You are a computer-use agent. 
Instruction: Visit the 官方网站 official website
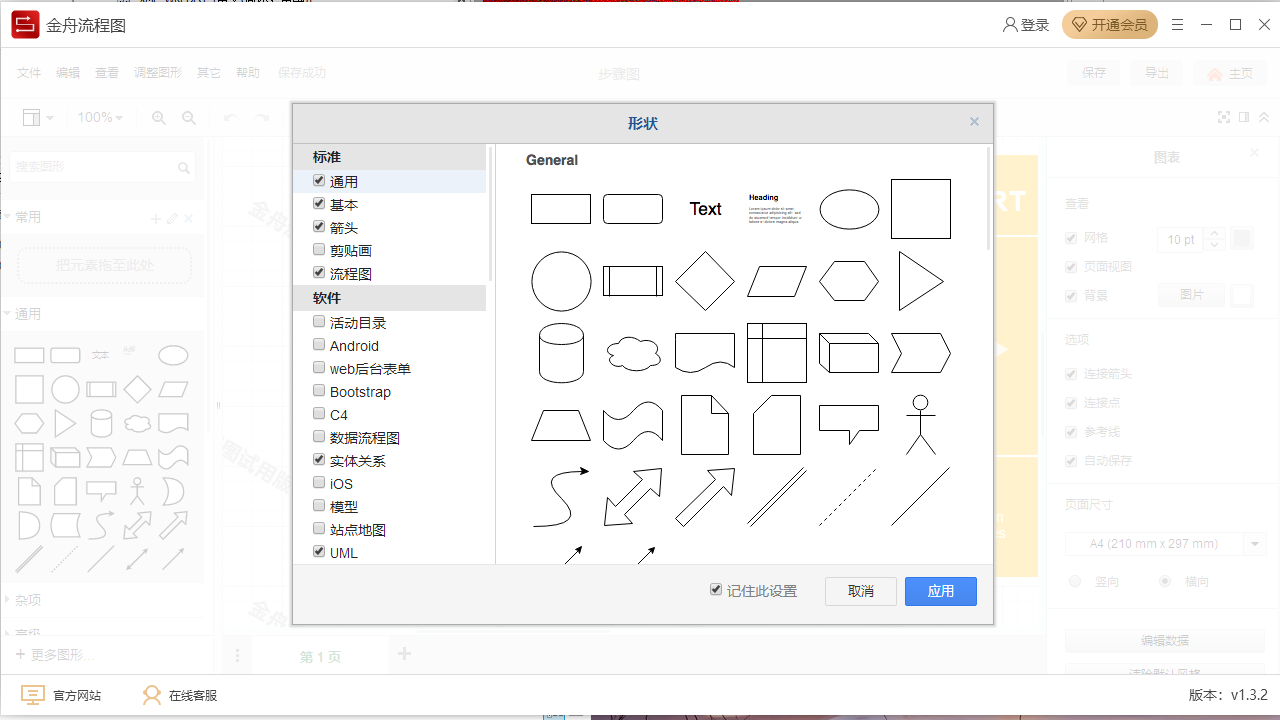point(60,694)
